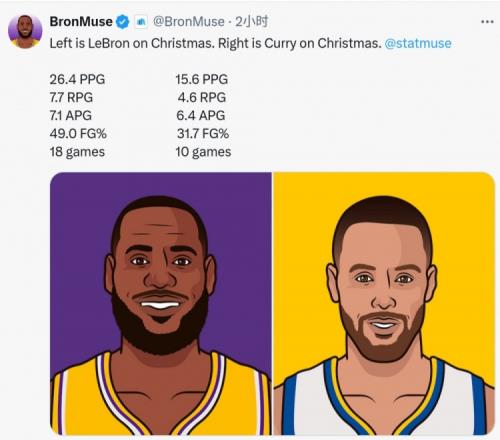
Task: Open the BronMuse profile avatar
Action: pos(25,32)
